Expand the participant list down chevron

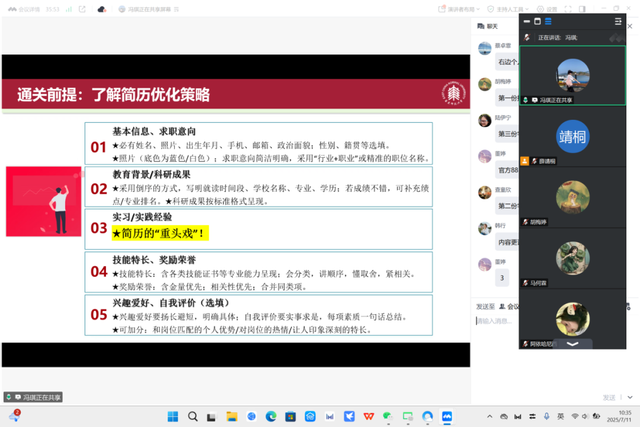tap(573, 343)
